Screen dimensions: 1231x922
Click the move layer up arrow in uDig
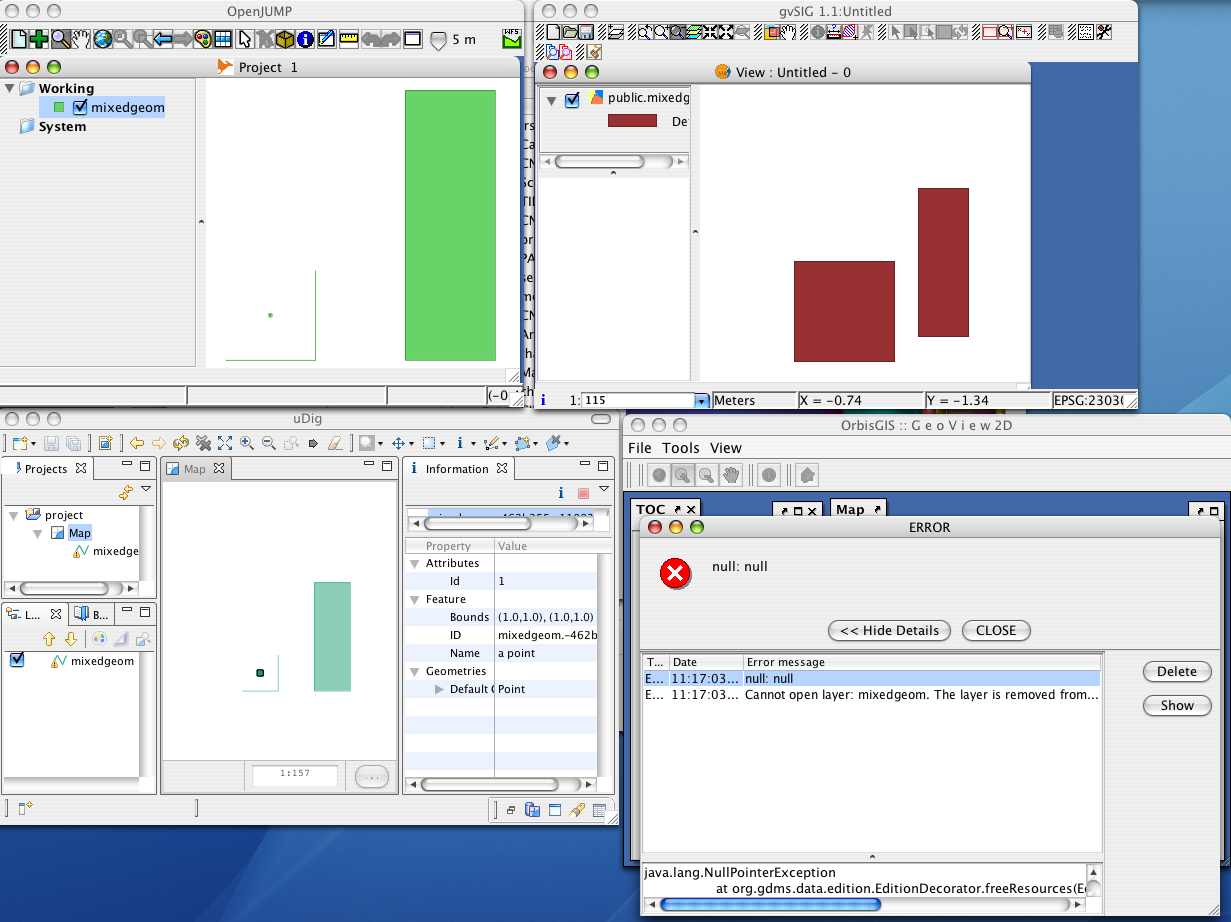pos(48,639)
